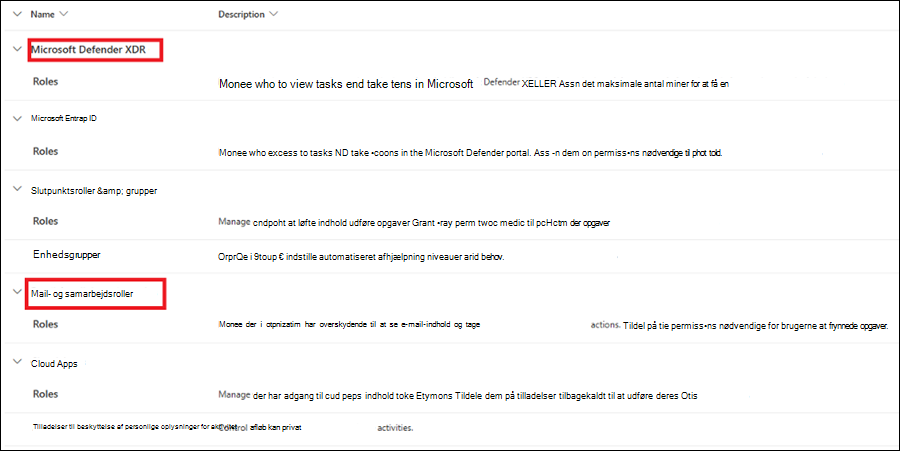Click the Description column header label
Screen dimensions: 900x451
point(241,14)
